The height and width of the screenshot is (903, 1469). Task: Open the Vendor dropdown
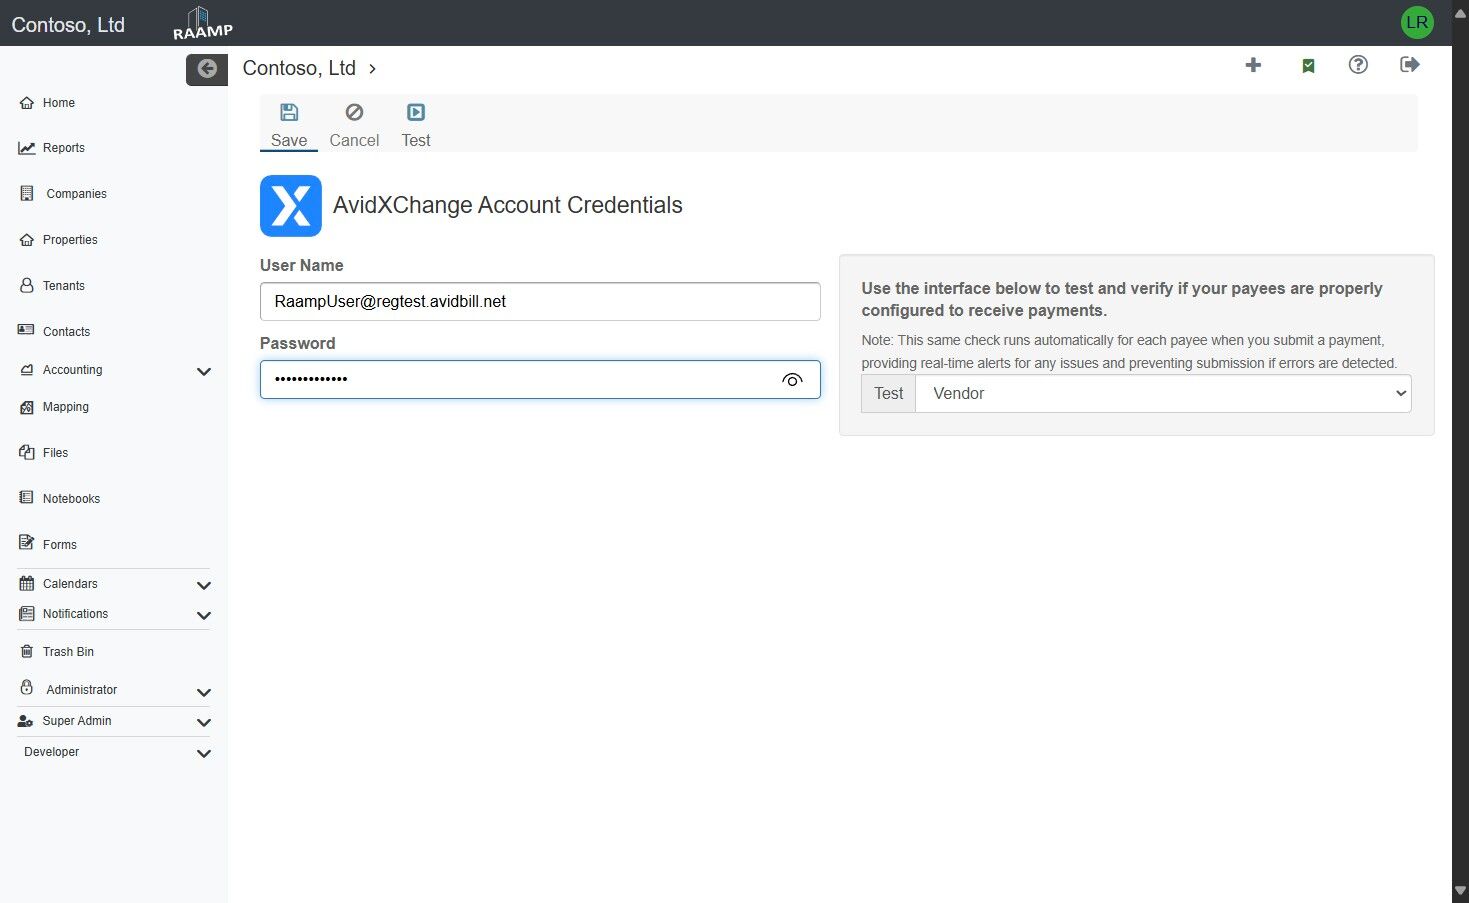(x=1163, y=394)
